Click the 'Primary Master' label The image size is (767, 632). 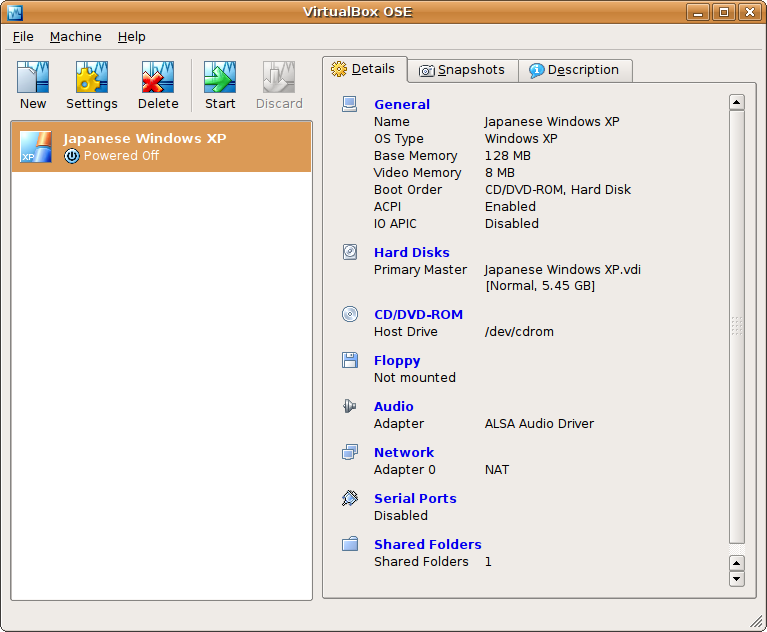[x=420, y=270]
